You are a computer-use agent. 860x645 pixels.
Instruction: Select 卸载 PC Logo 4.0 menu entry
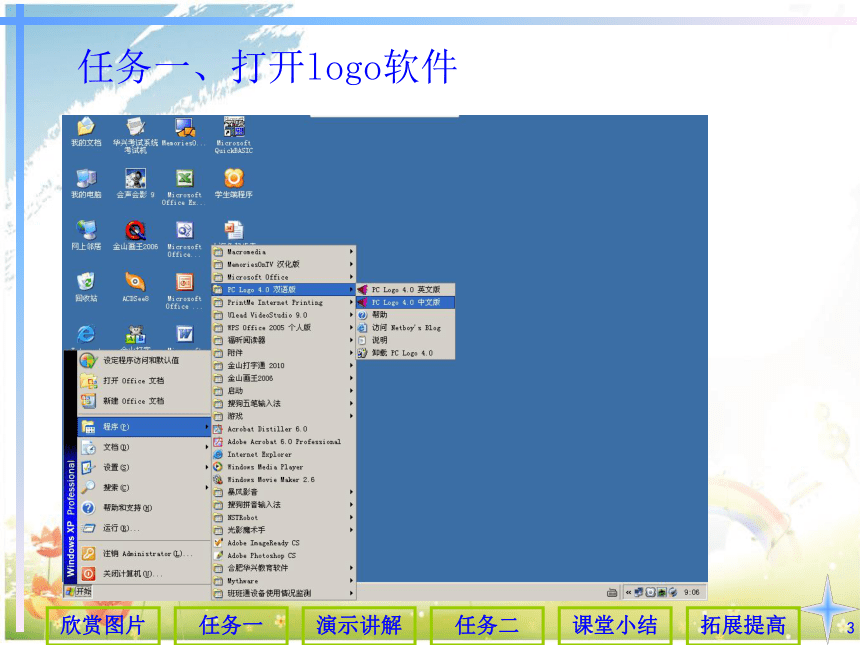coord(405,353)
